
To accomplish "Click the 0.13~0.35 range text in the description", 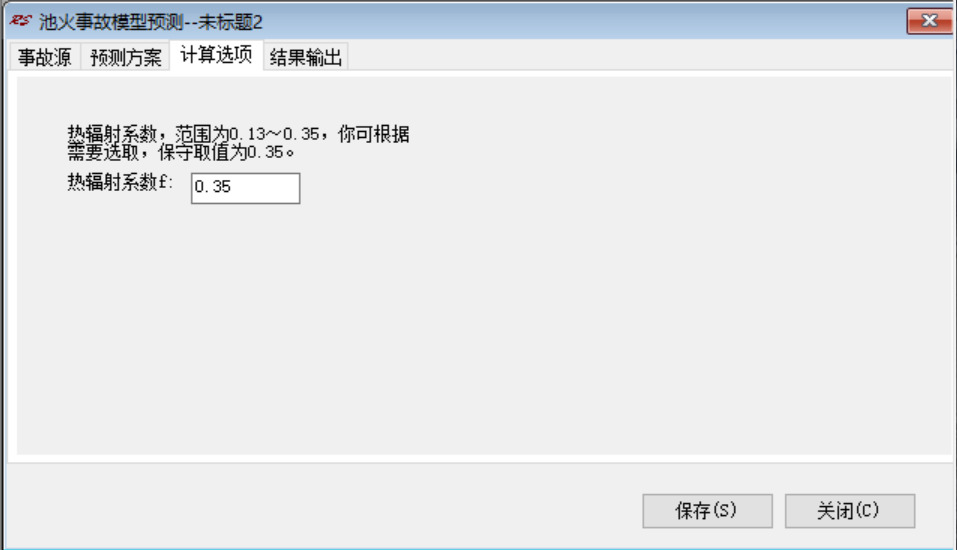I will pyautogui.click(x=274, y=134).
